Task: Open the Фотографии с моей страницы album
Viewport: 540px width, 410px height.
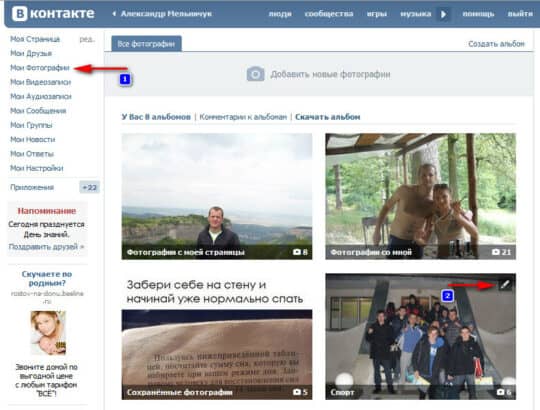Action: tap(217, 196)
